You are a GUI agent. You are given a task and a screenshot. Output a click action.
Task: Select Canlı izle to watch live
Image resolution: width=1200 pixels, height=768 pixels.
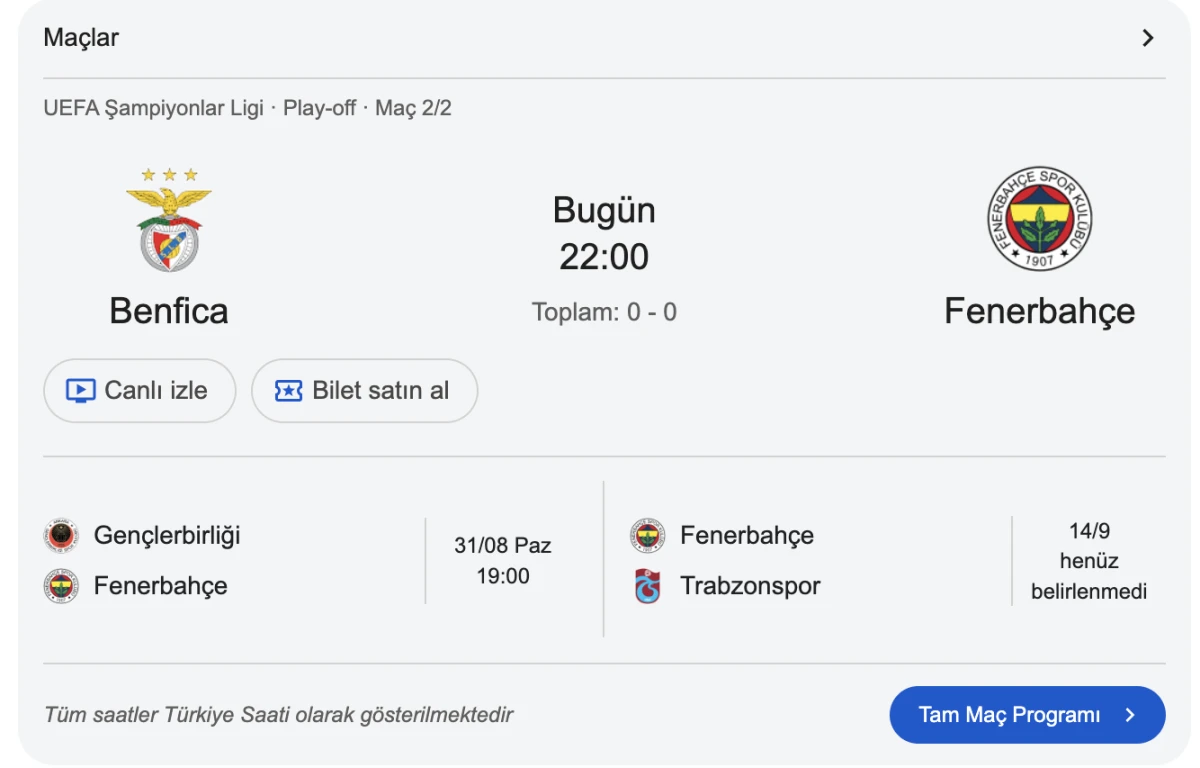pyautogui.click(x=140, y=391)
